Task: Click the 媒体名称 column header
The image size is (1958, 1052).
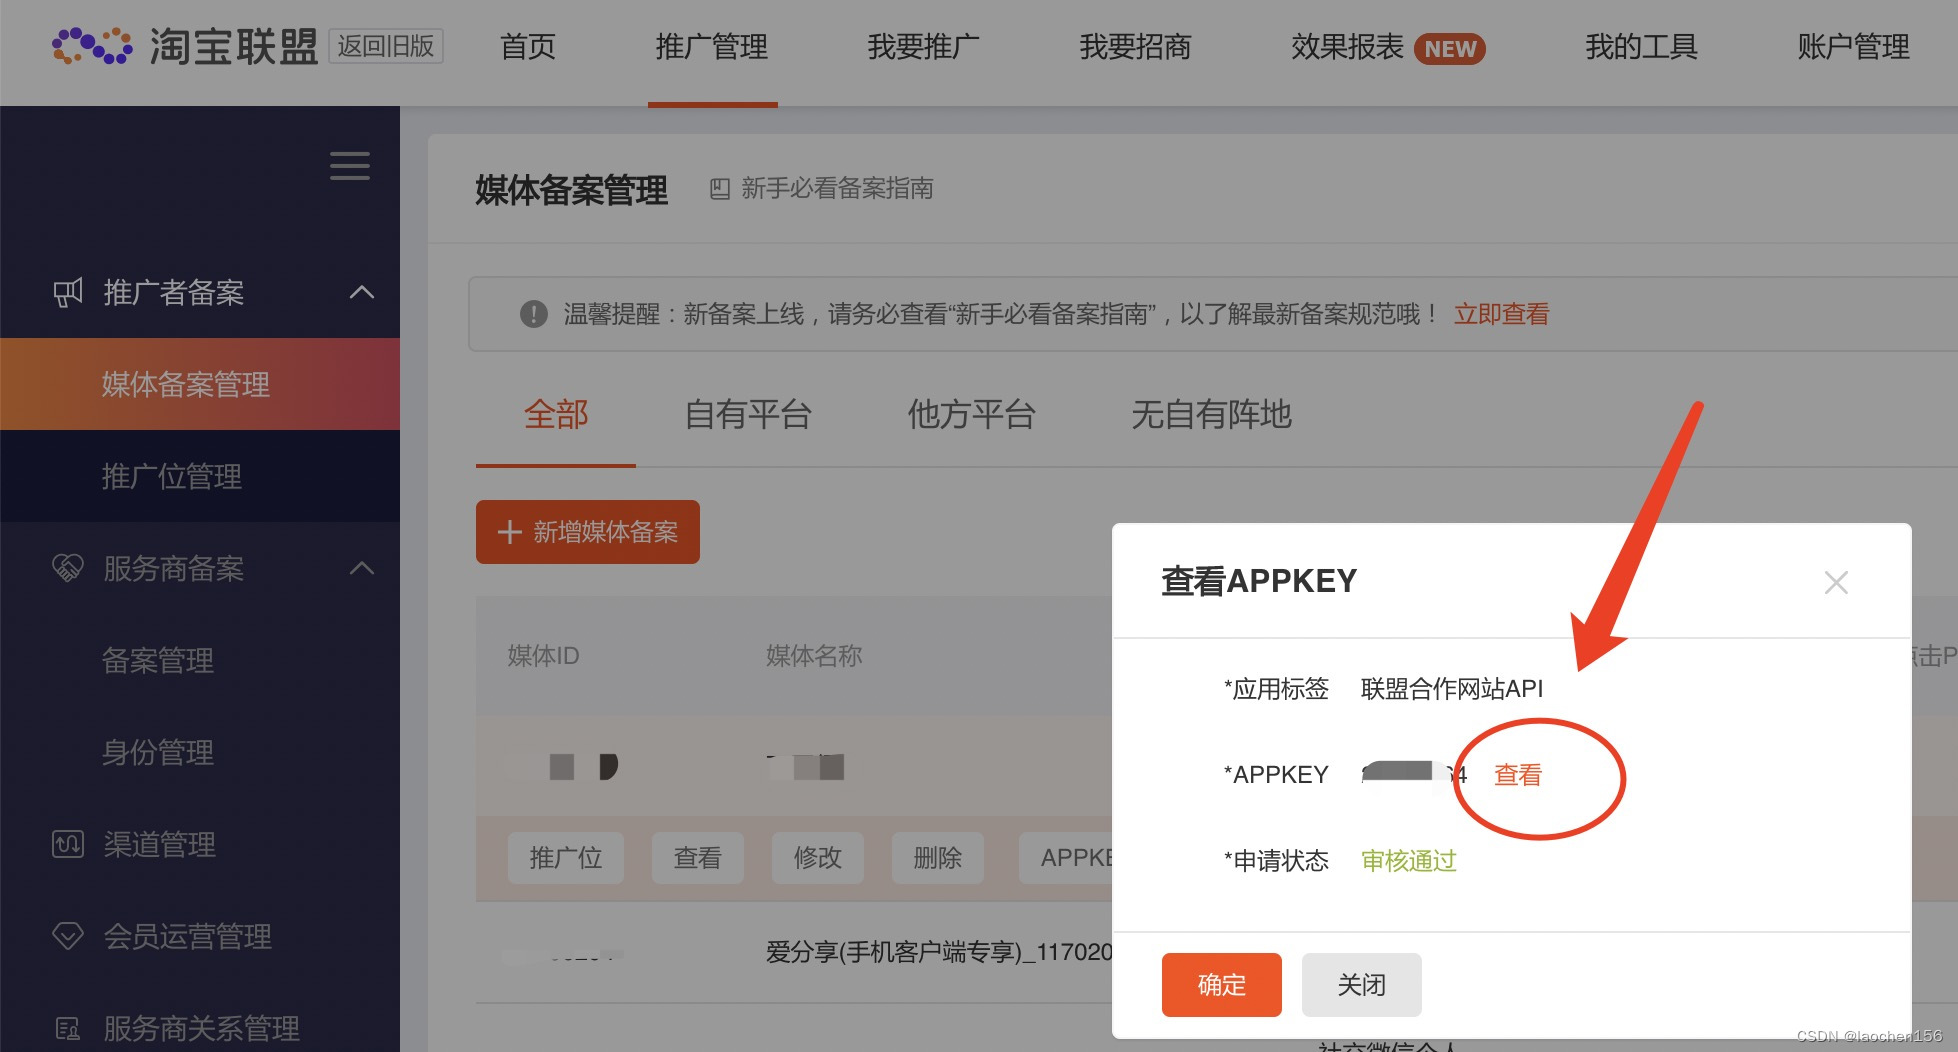Action: [814, 656]
